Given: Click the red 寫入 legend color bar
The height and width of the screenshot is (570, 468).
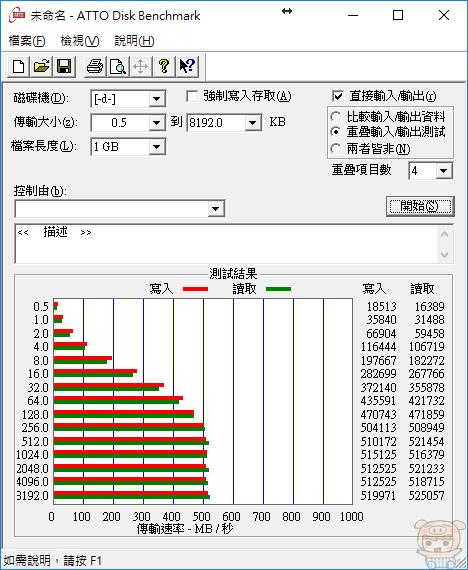Looking at the screenshot, I should 196,289.
